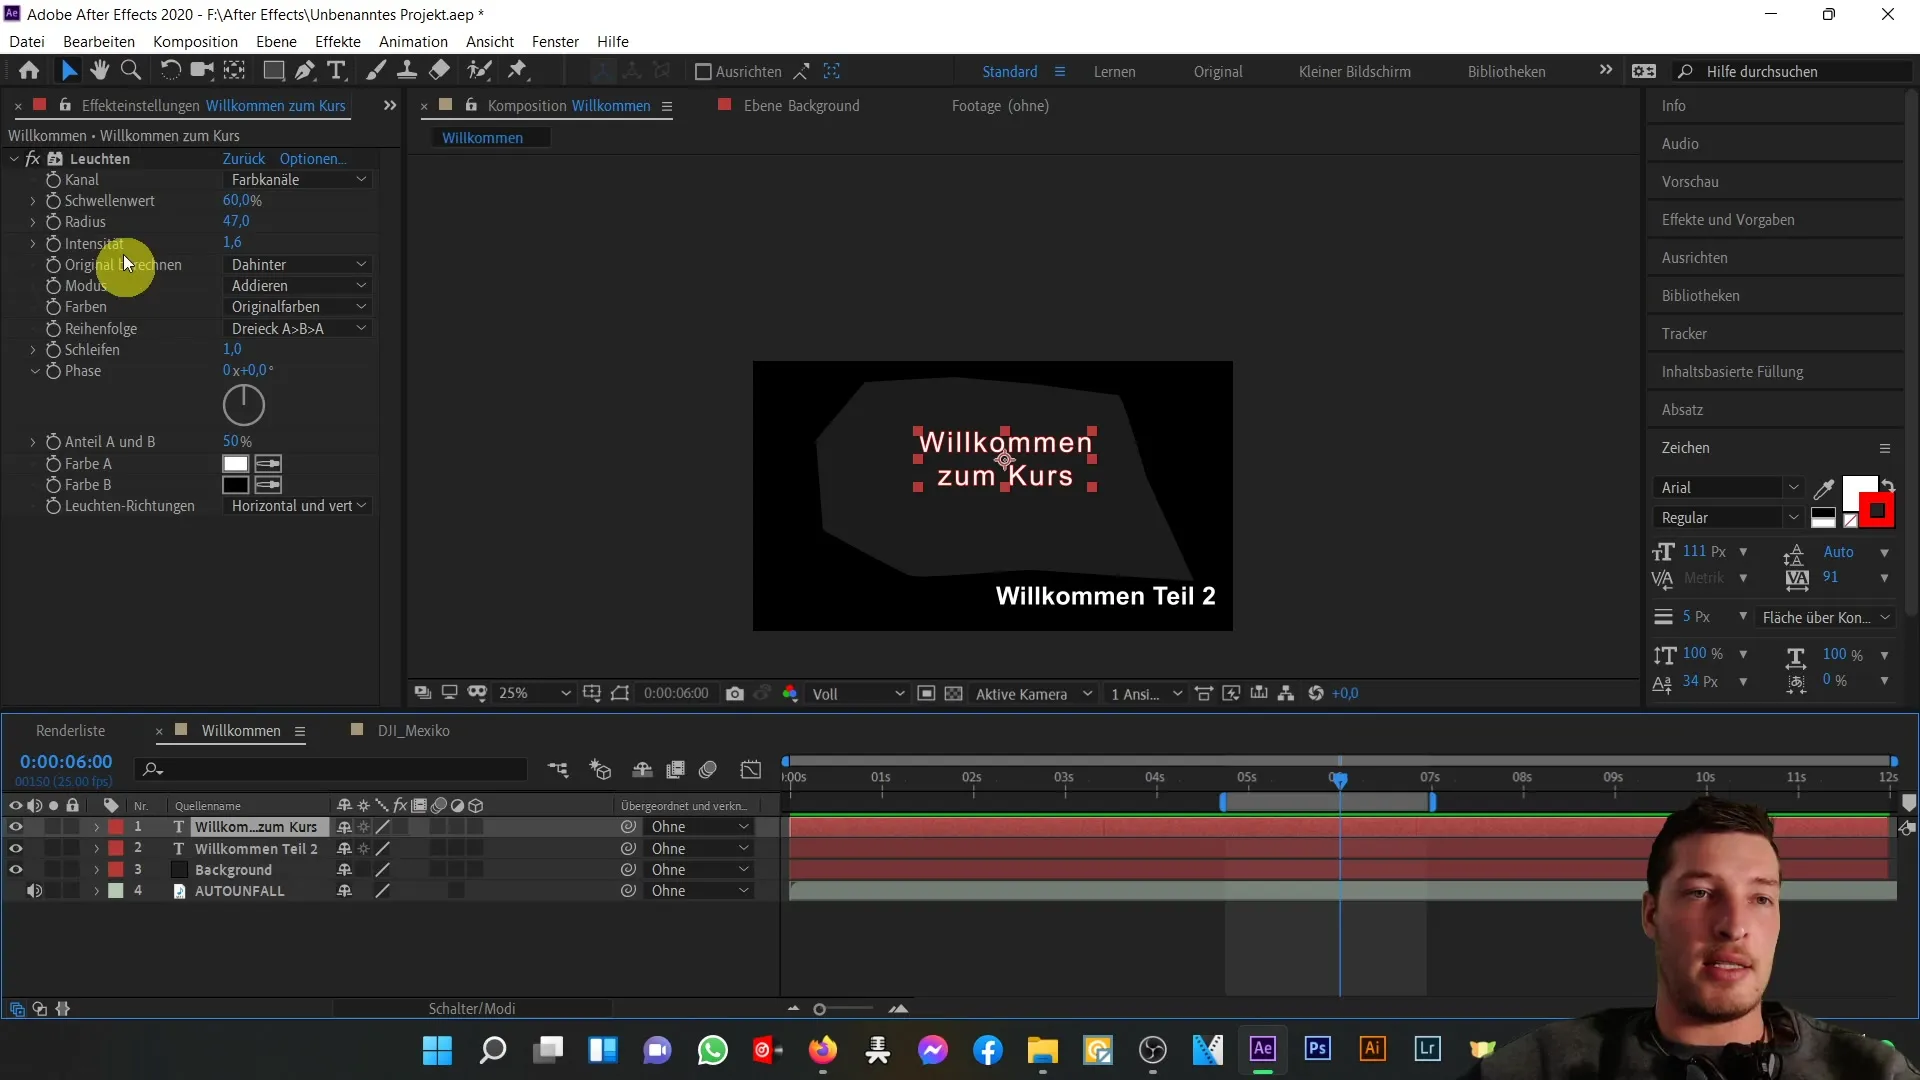Image resolution: width=1920 pixels, height=1080 pixels.
Task: Toggle visibility of Willkom...zum Kurs layer
Action: [x=16, y=827]
